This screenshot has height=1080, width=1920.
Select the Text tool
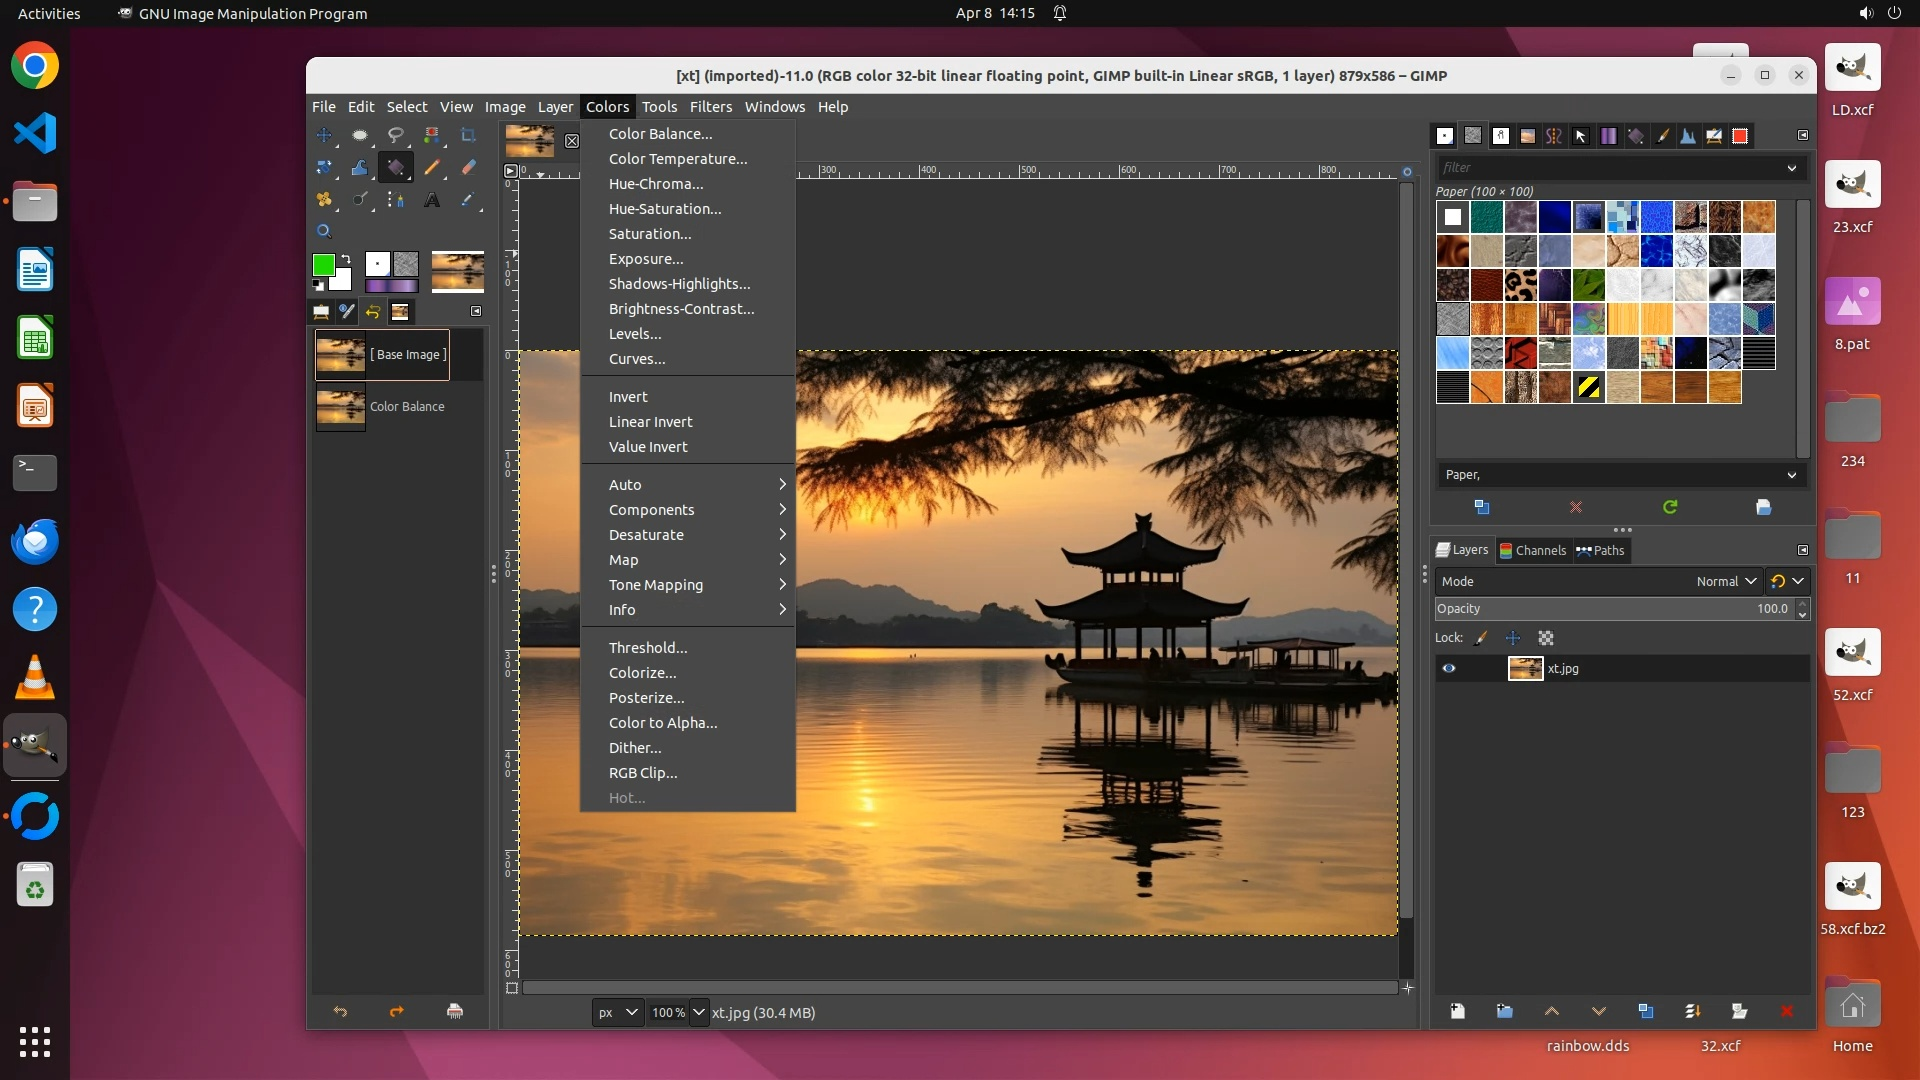pos(432,200)
